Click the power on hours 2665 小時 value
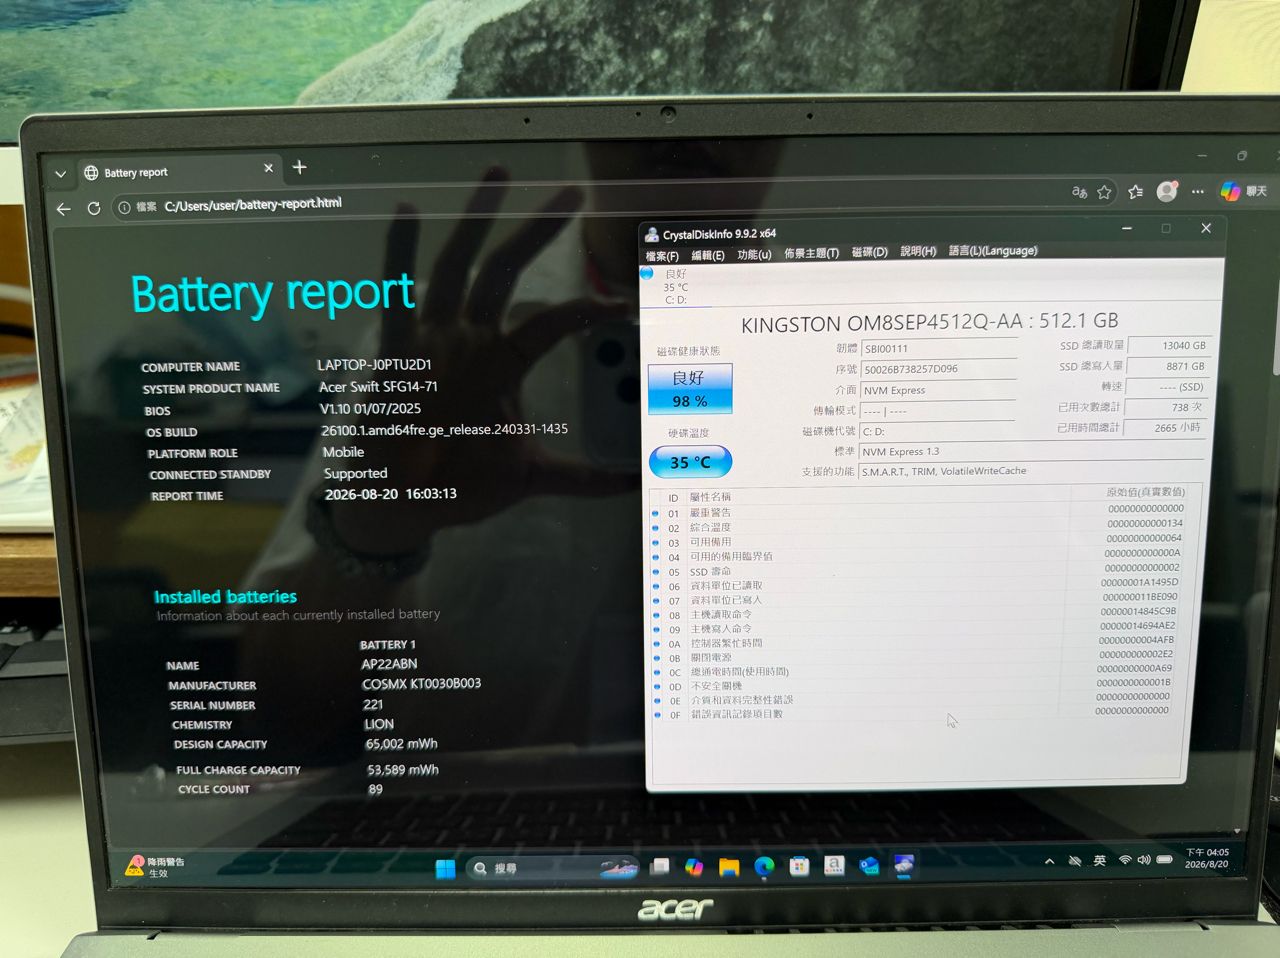1280x958 pixels. [1165, 428]
